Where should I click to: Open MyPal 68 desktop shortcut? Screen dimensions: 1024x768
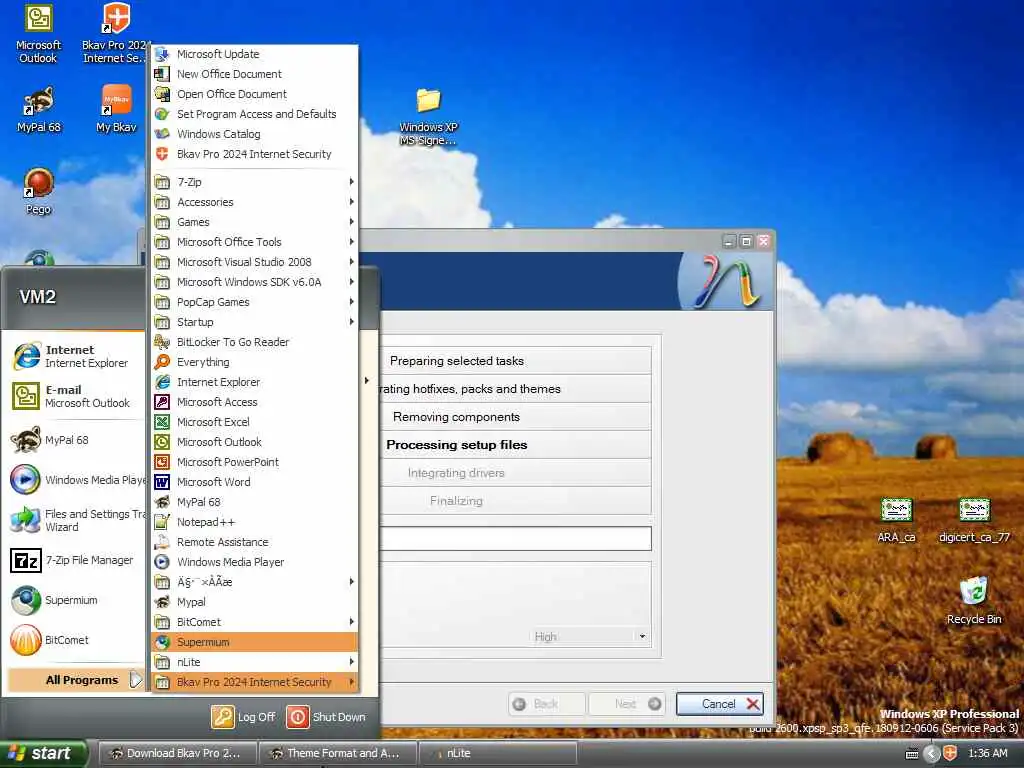pos(39,110)
